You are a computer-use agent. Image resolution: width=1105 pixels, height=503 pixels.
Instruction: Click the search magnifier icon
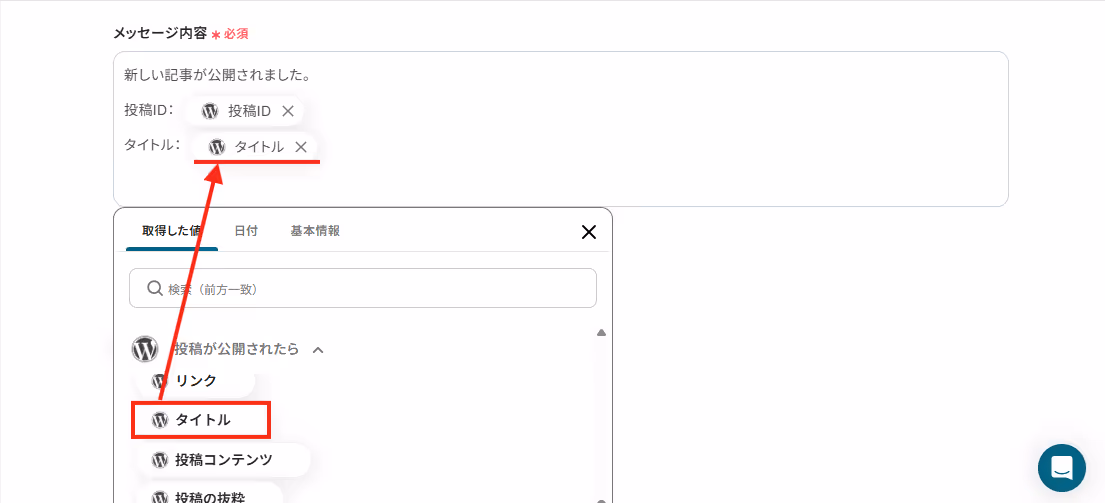(x=154, y=288)
